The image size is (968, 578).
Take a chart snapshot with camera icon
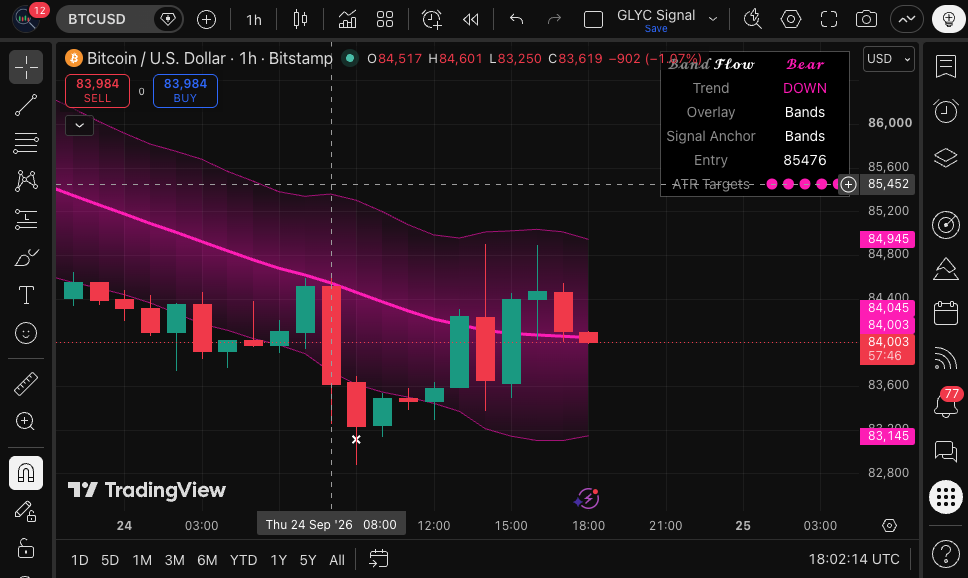[x=866, y=19]
